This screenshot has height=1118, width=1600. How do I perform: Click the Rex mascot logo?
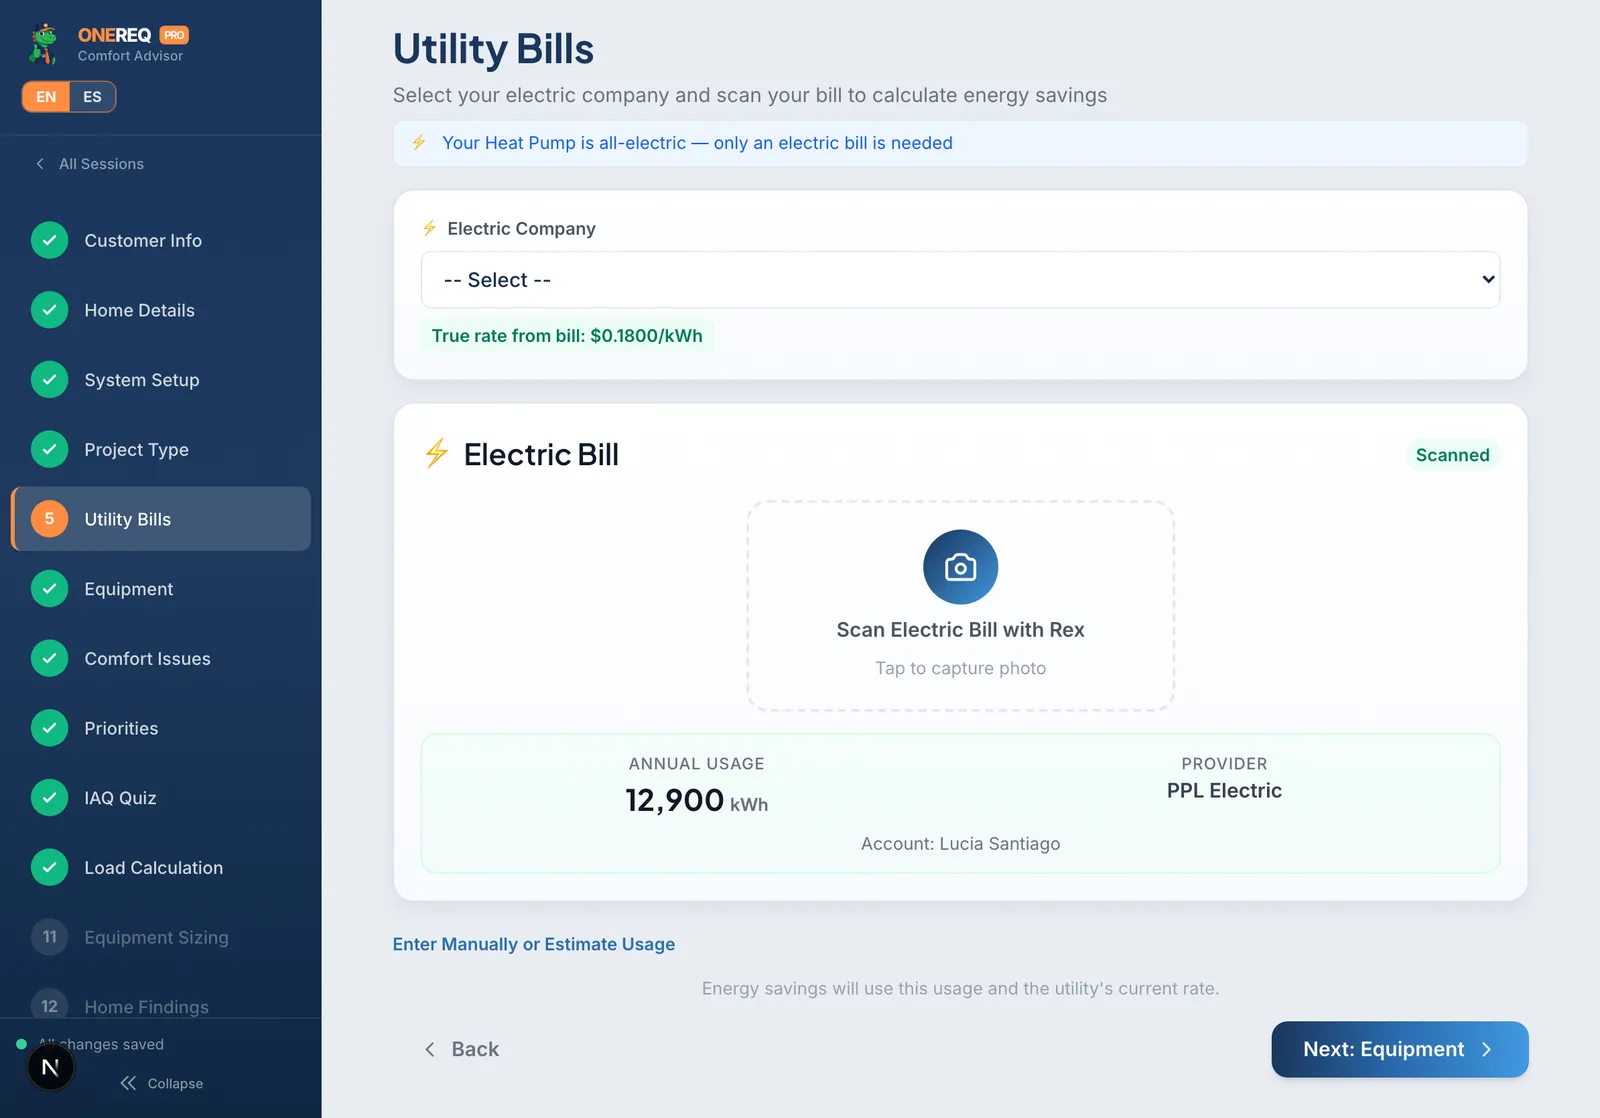[44, 44]
